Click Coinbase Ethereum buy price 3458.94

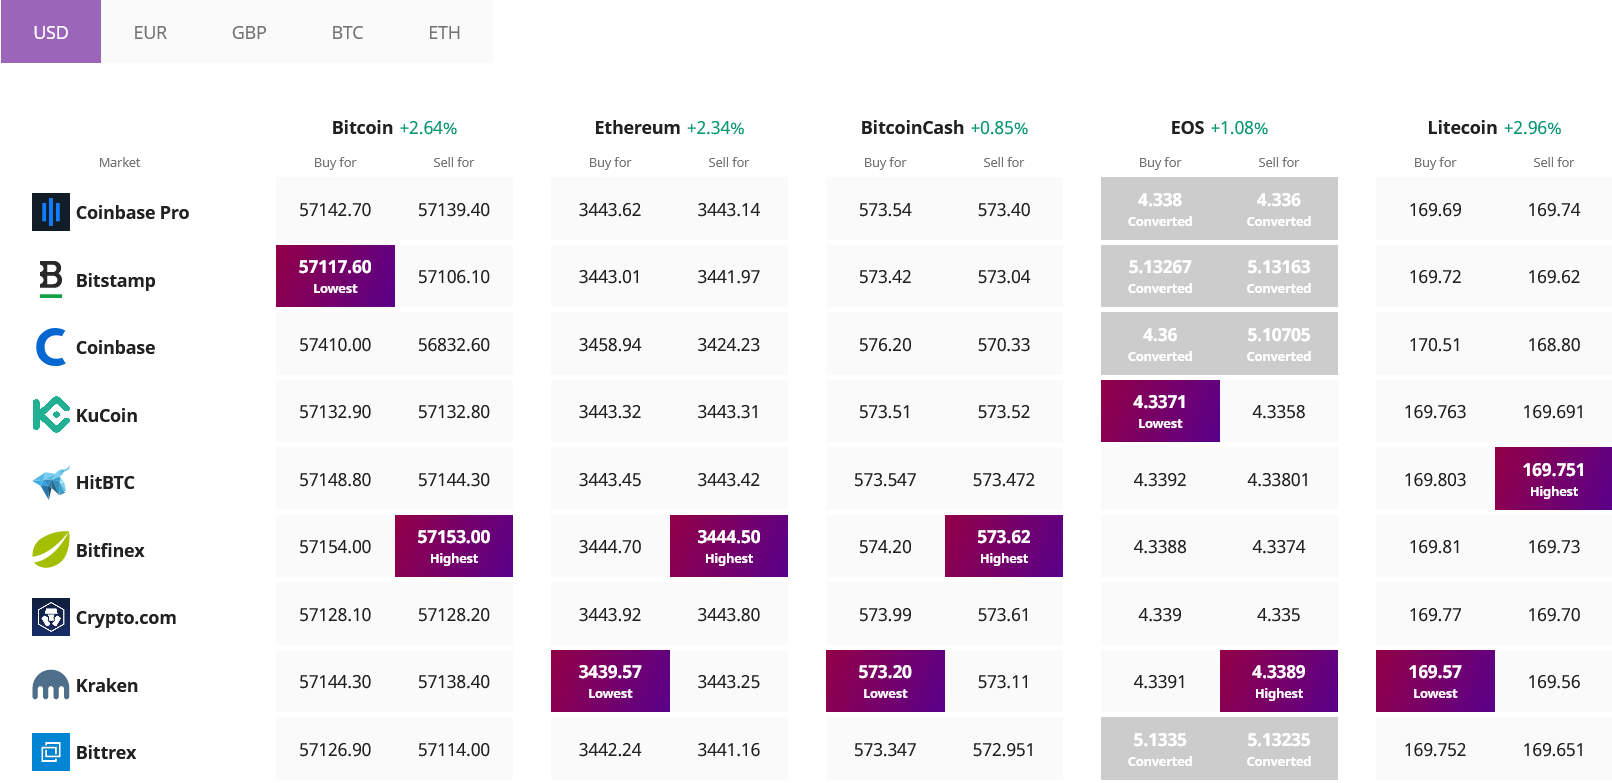tap(610, 345)
